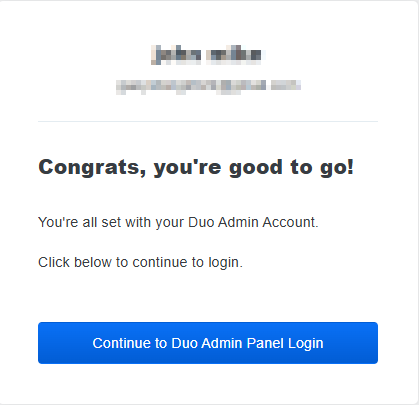Click the horizontal divider line below email
Viewport: 419px width, 405px height.
pos(208,121)
